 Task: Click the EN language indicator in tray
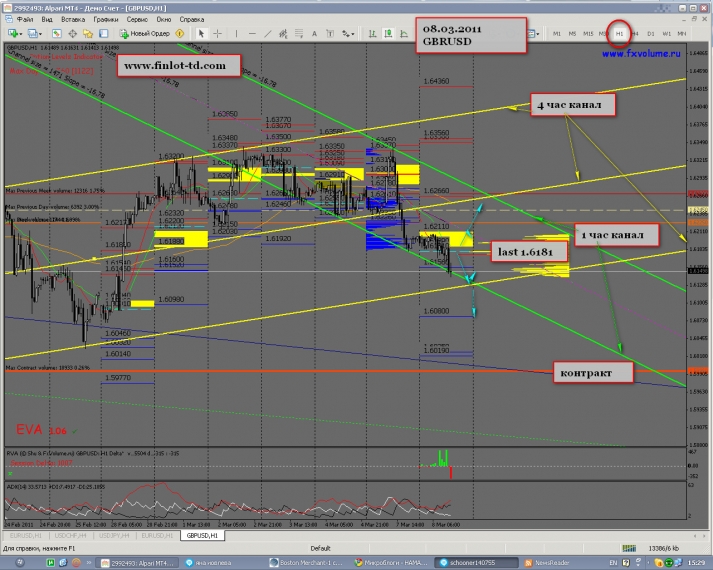pos(613,563)
